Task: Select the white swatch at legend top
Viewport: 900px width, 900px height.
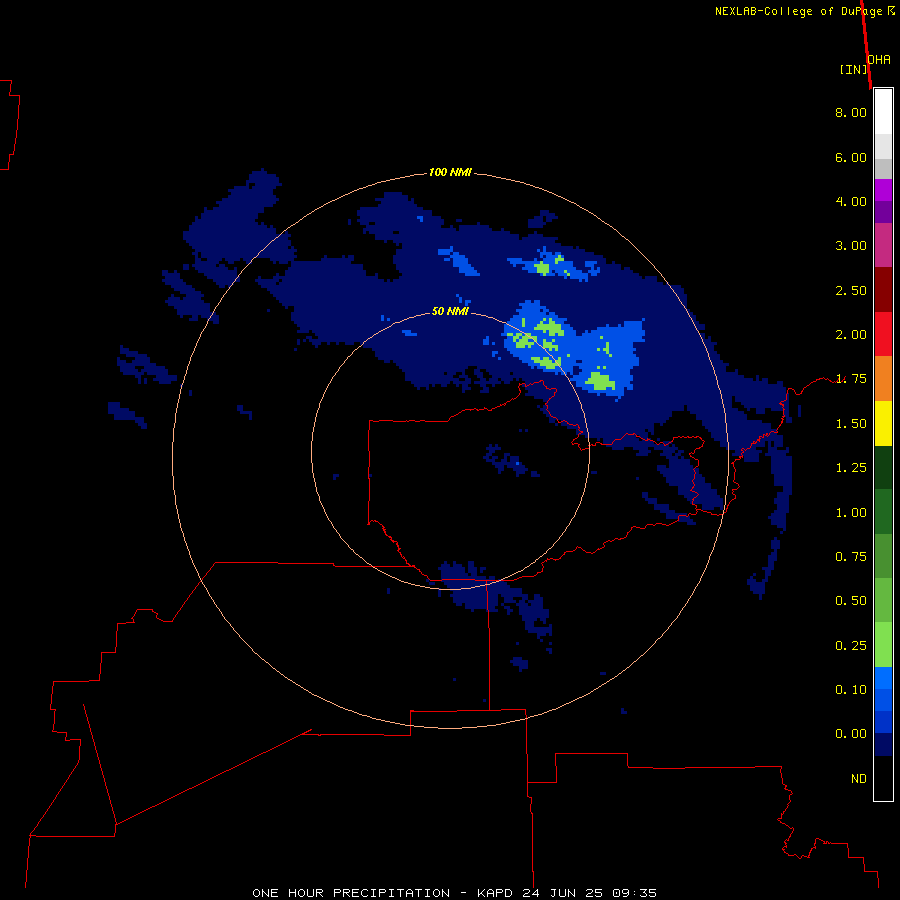Action: point(883,112)
